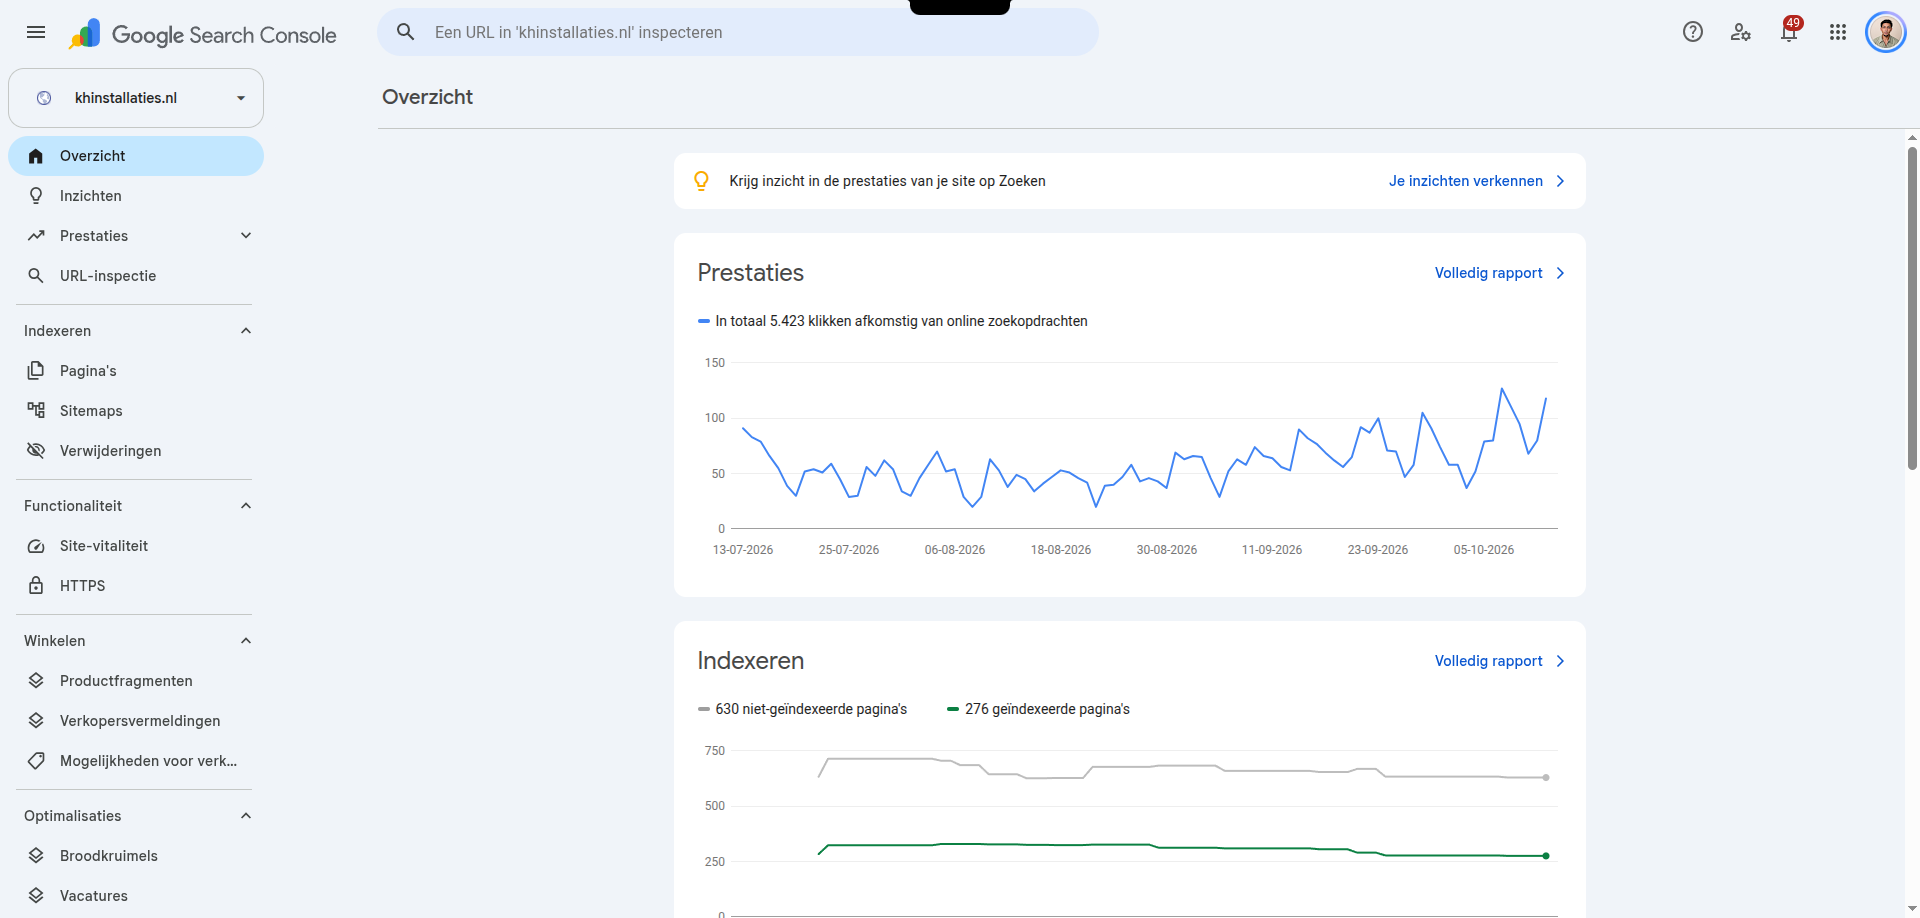This screenshot has height=918, width=1920.
Task: Collapse the Functionaliteit section
Action: click(246, 506)
